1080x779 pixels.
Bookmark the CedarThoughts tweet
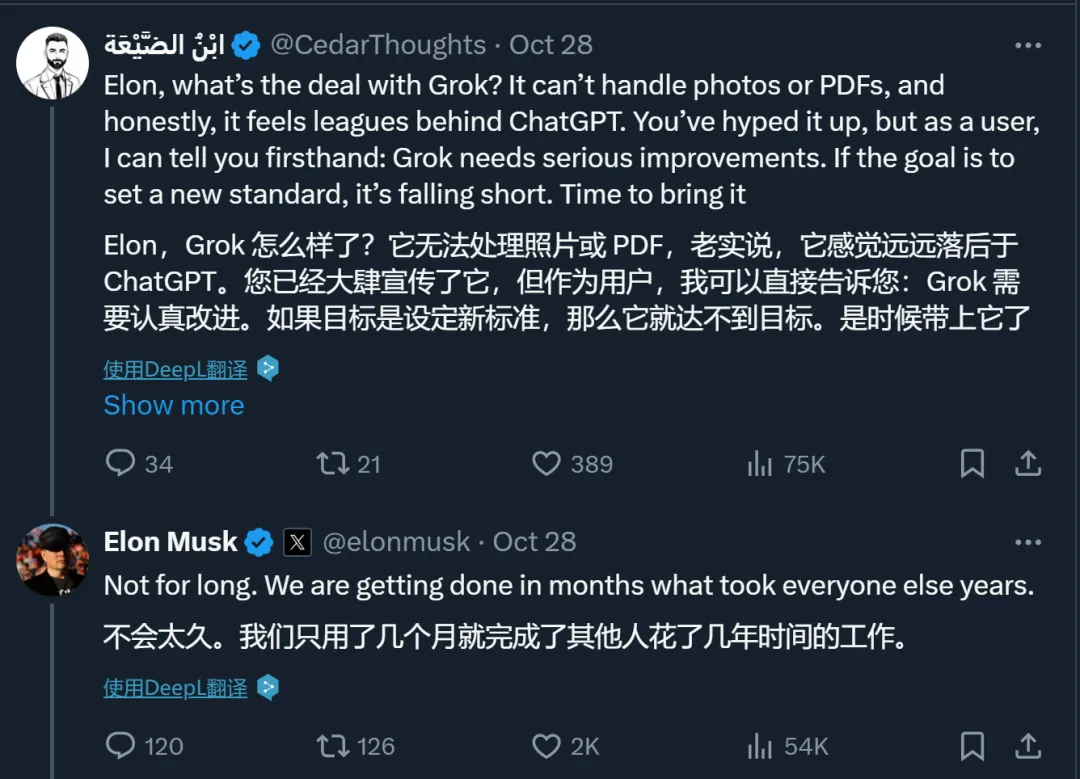point(971,463)
